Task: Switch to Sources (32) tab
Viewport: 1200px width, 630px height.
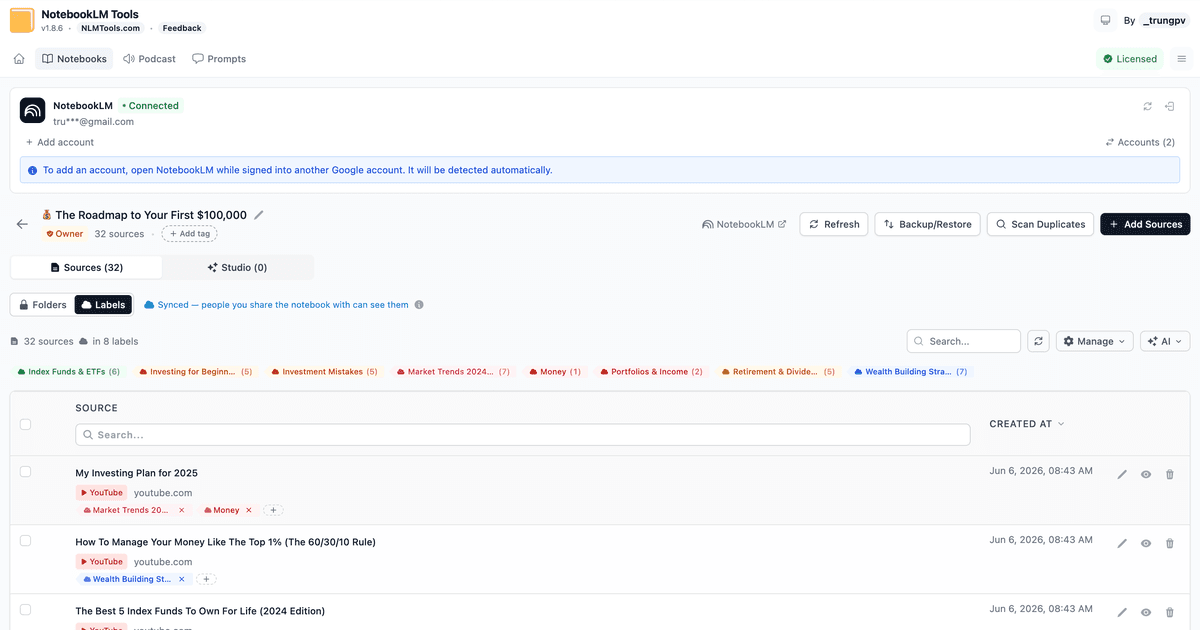Action: point(86,267)
